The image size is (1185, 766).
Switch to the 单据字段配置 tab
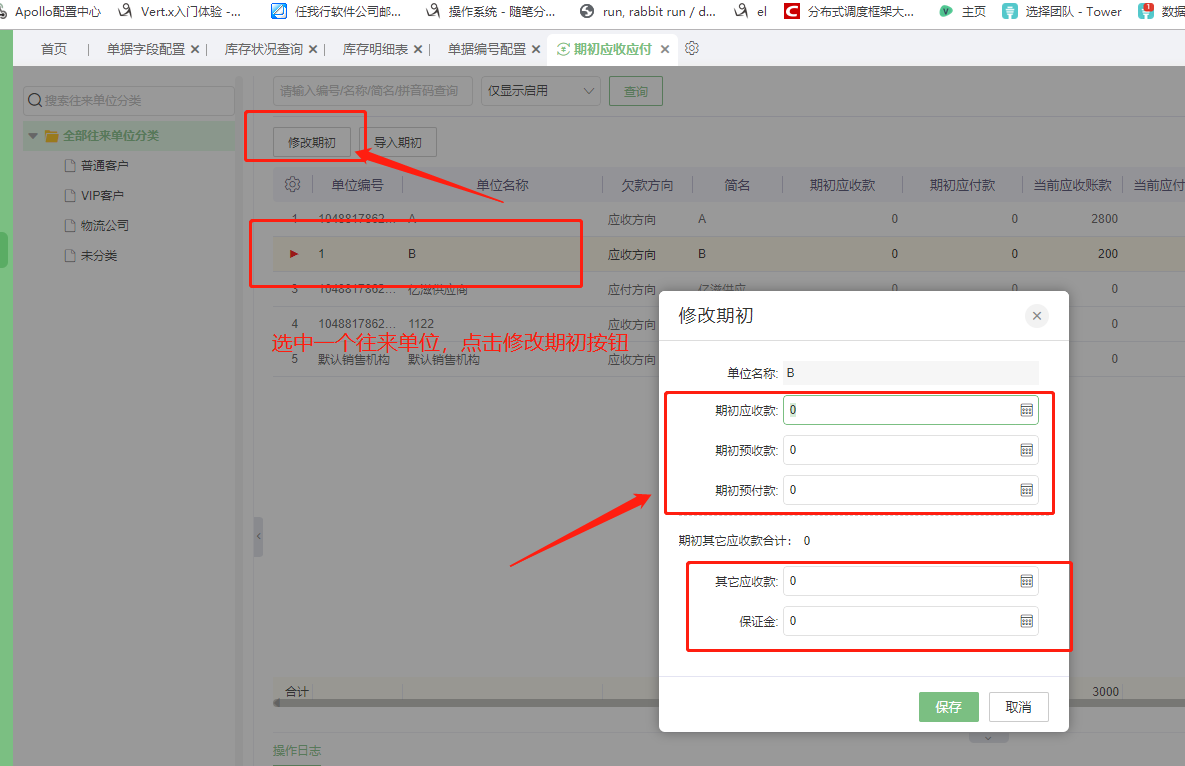coord(146,49)
